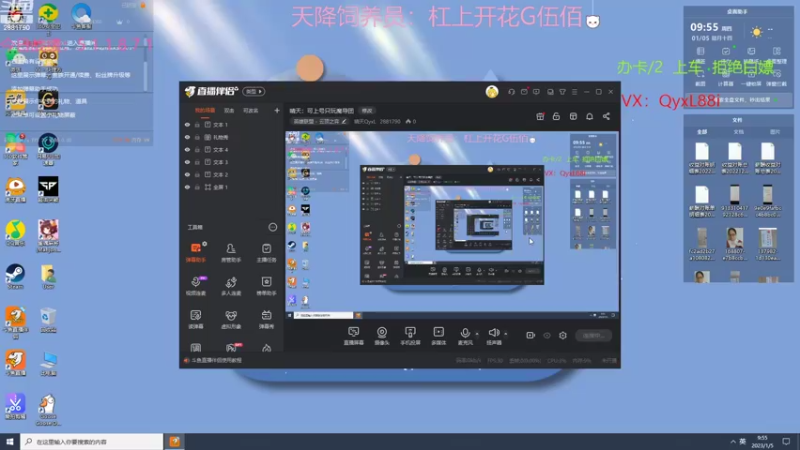This screenshot has width=800, height=450.
Task: Open the 弹幕助手 tool in toolbox
Action: click(196, 253)
